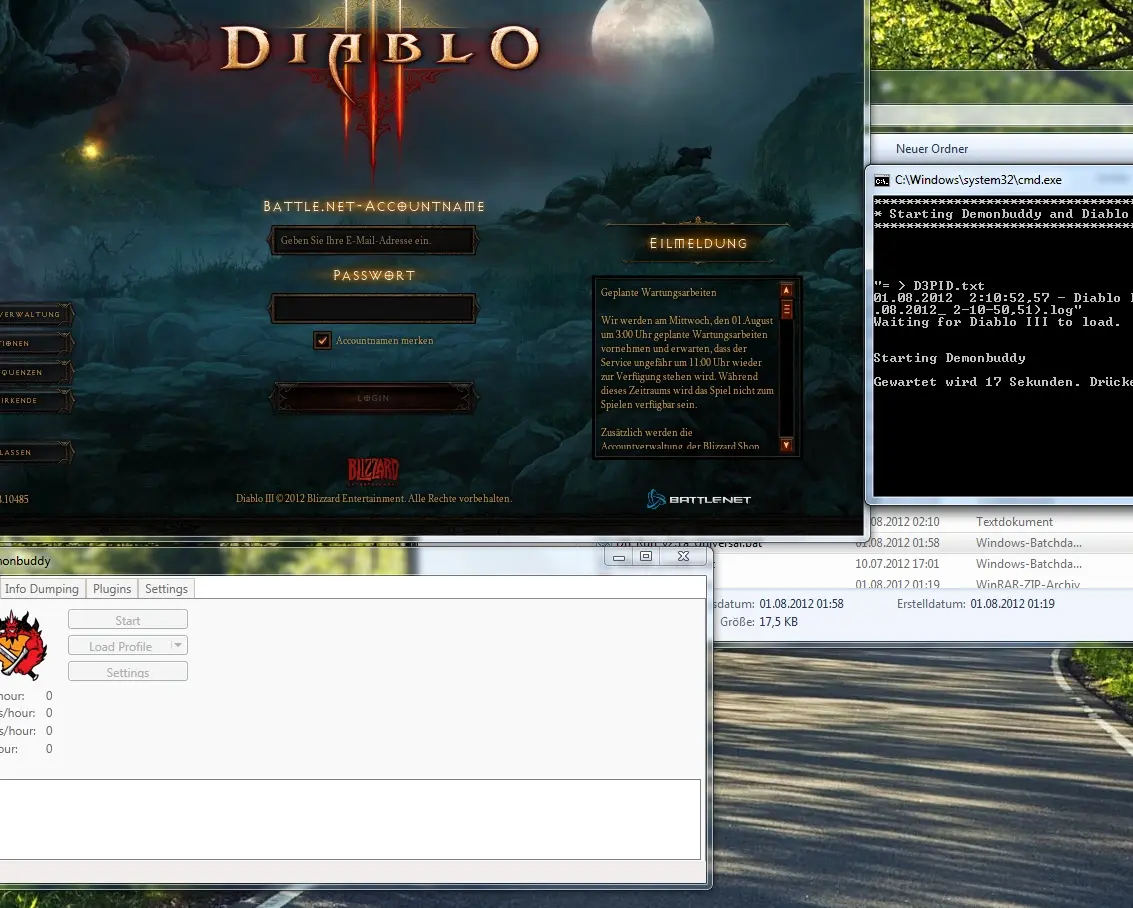Expand the Load Profile dropdown arrow

click(x=178, y=645)
